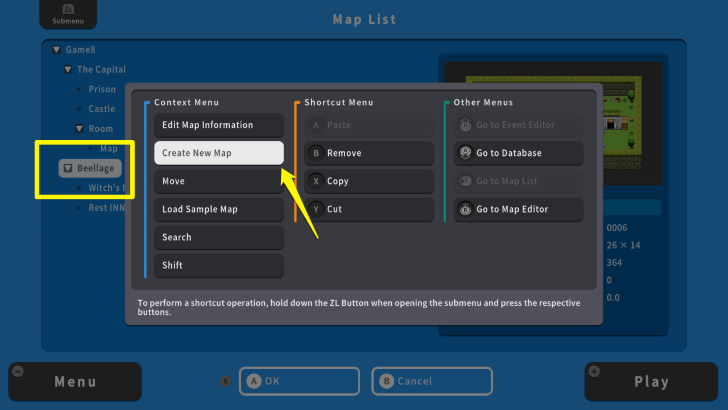This screenshot has width=728, height=410.
Task: Open Go to Database menu entry
Action: [x=519, y=153]
